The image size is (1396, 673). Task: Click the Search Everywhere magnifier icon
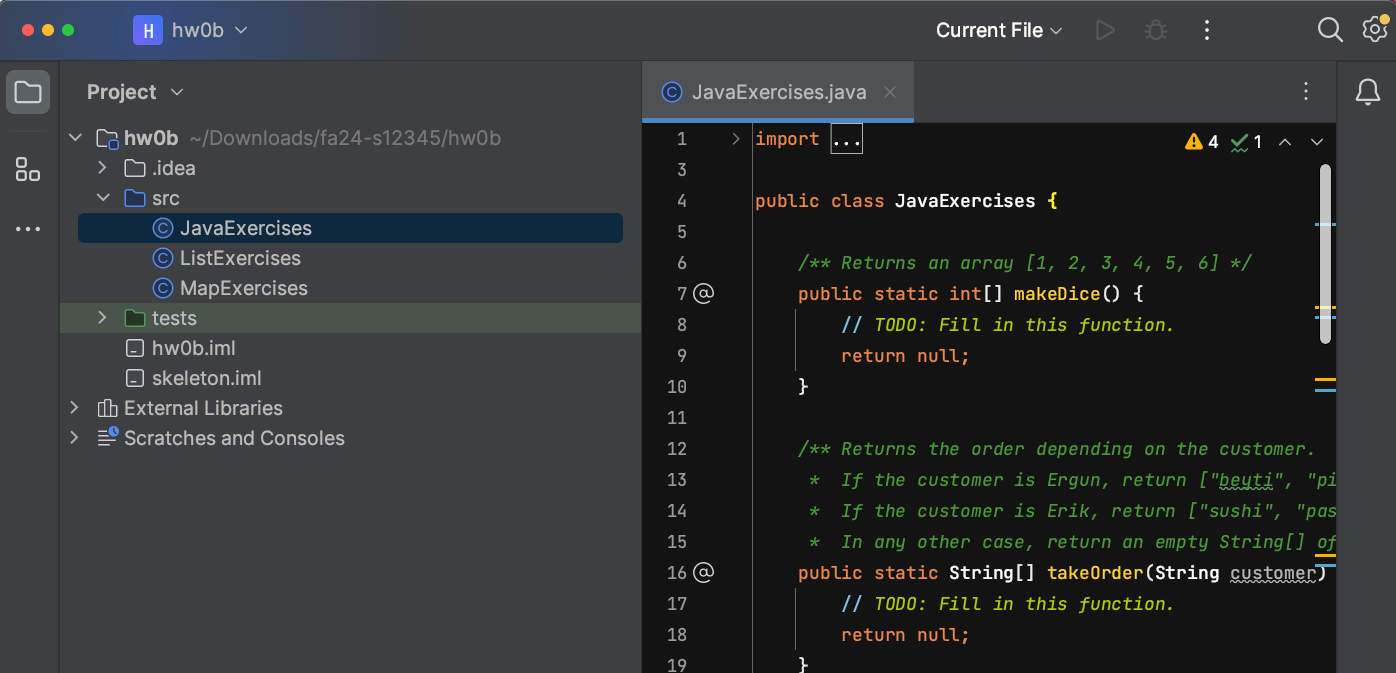coord(1330,29)
